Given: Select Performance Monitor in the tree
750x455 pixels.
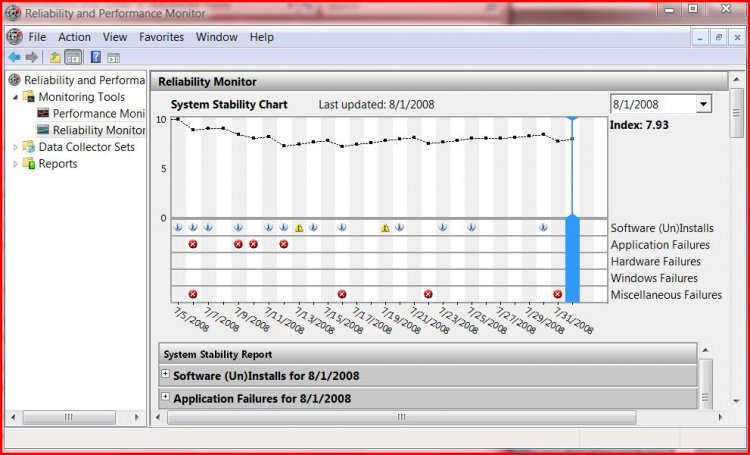Looking at the screenshot, I should tap(99, 113).
